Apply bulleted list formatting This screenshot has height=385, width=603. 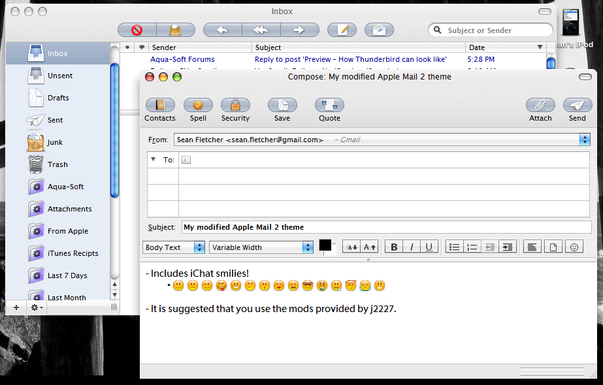pyautogui.click(x=454, y=247)
